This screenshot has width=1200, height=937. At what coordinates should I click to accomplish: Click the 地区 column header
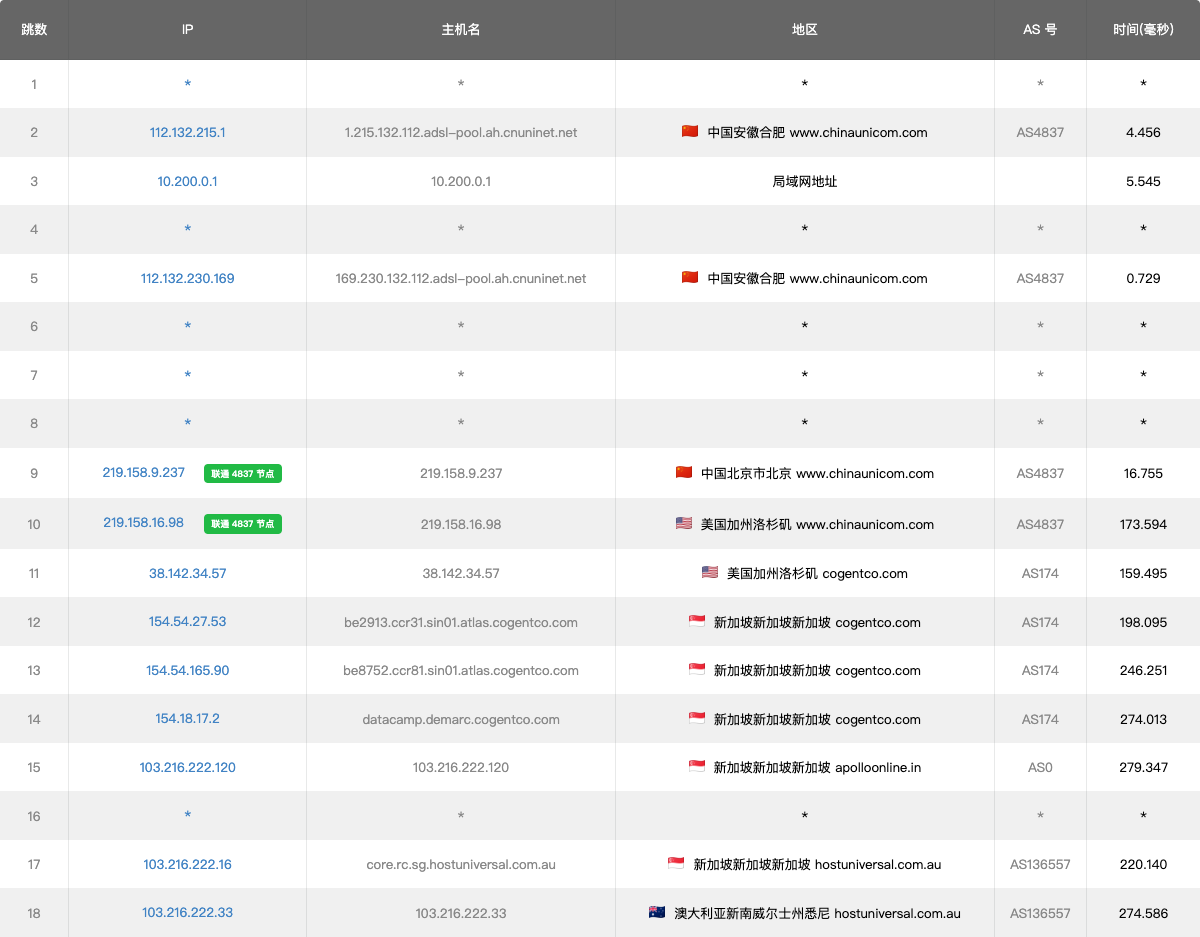(805, 29)
